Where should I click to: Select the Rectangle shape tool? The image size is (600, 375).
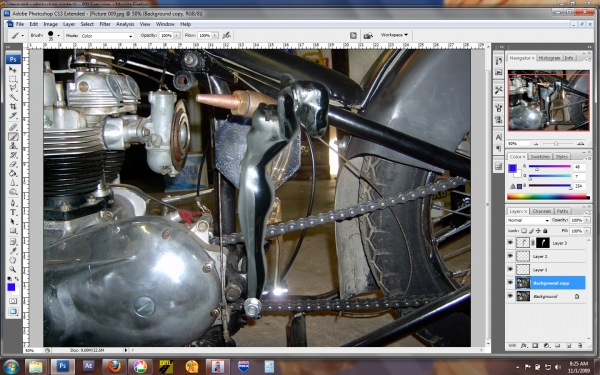tap(13, 231)
